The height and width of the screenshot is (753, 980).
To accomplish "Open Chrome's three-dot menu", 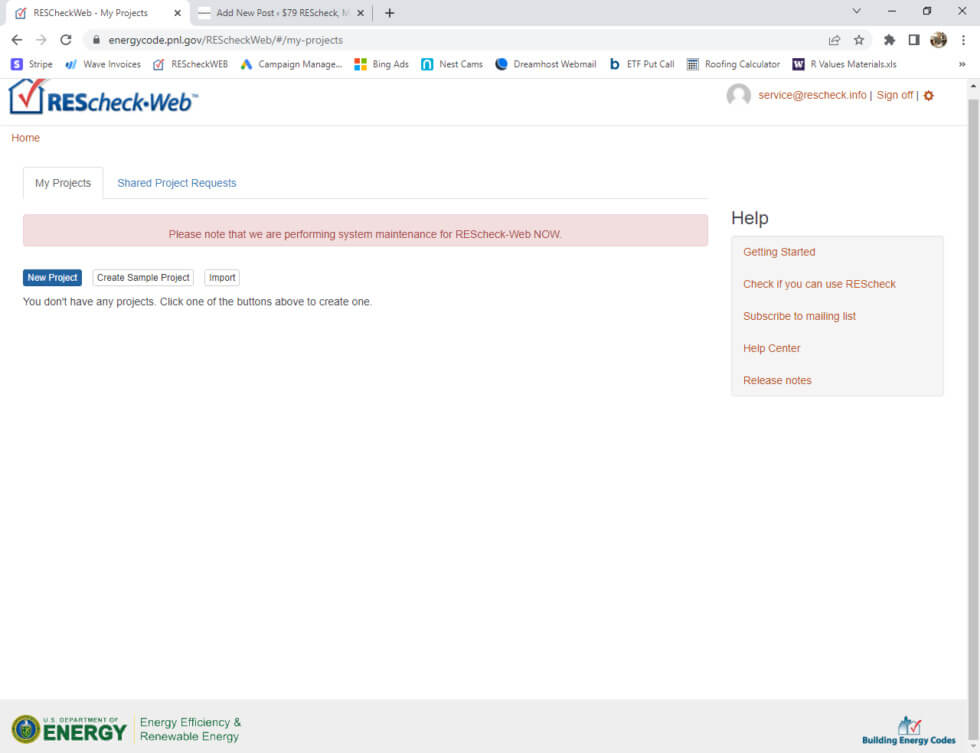I will pyautogui.click(x=962, y=42).
